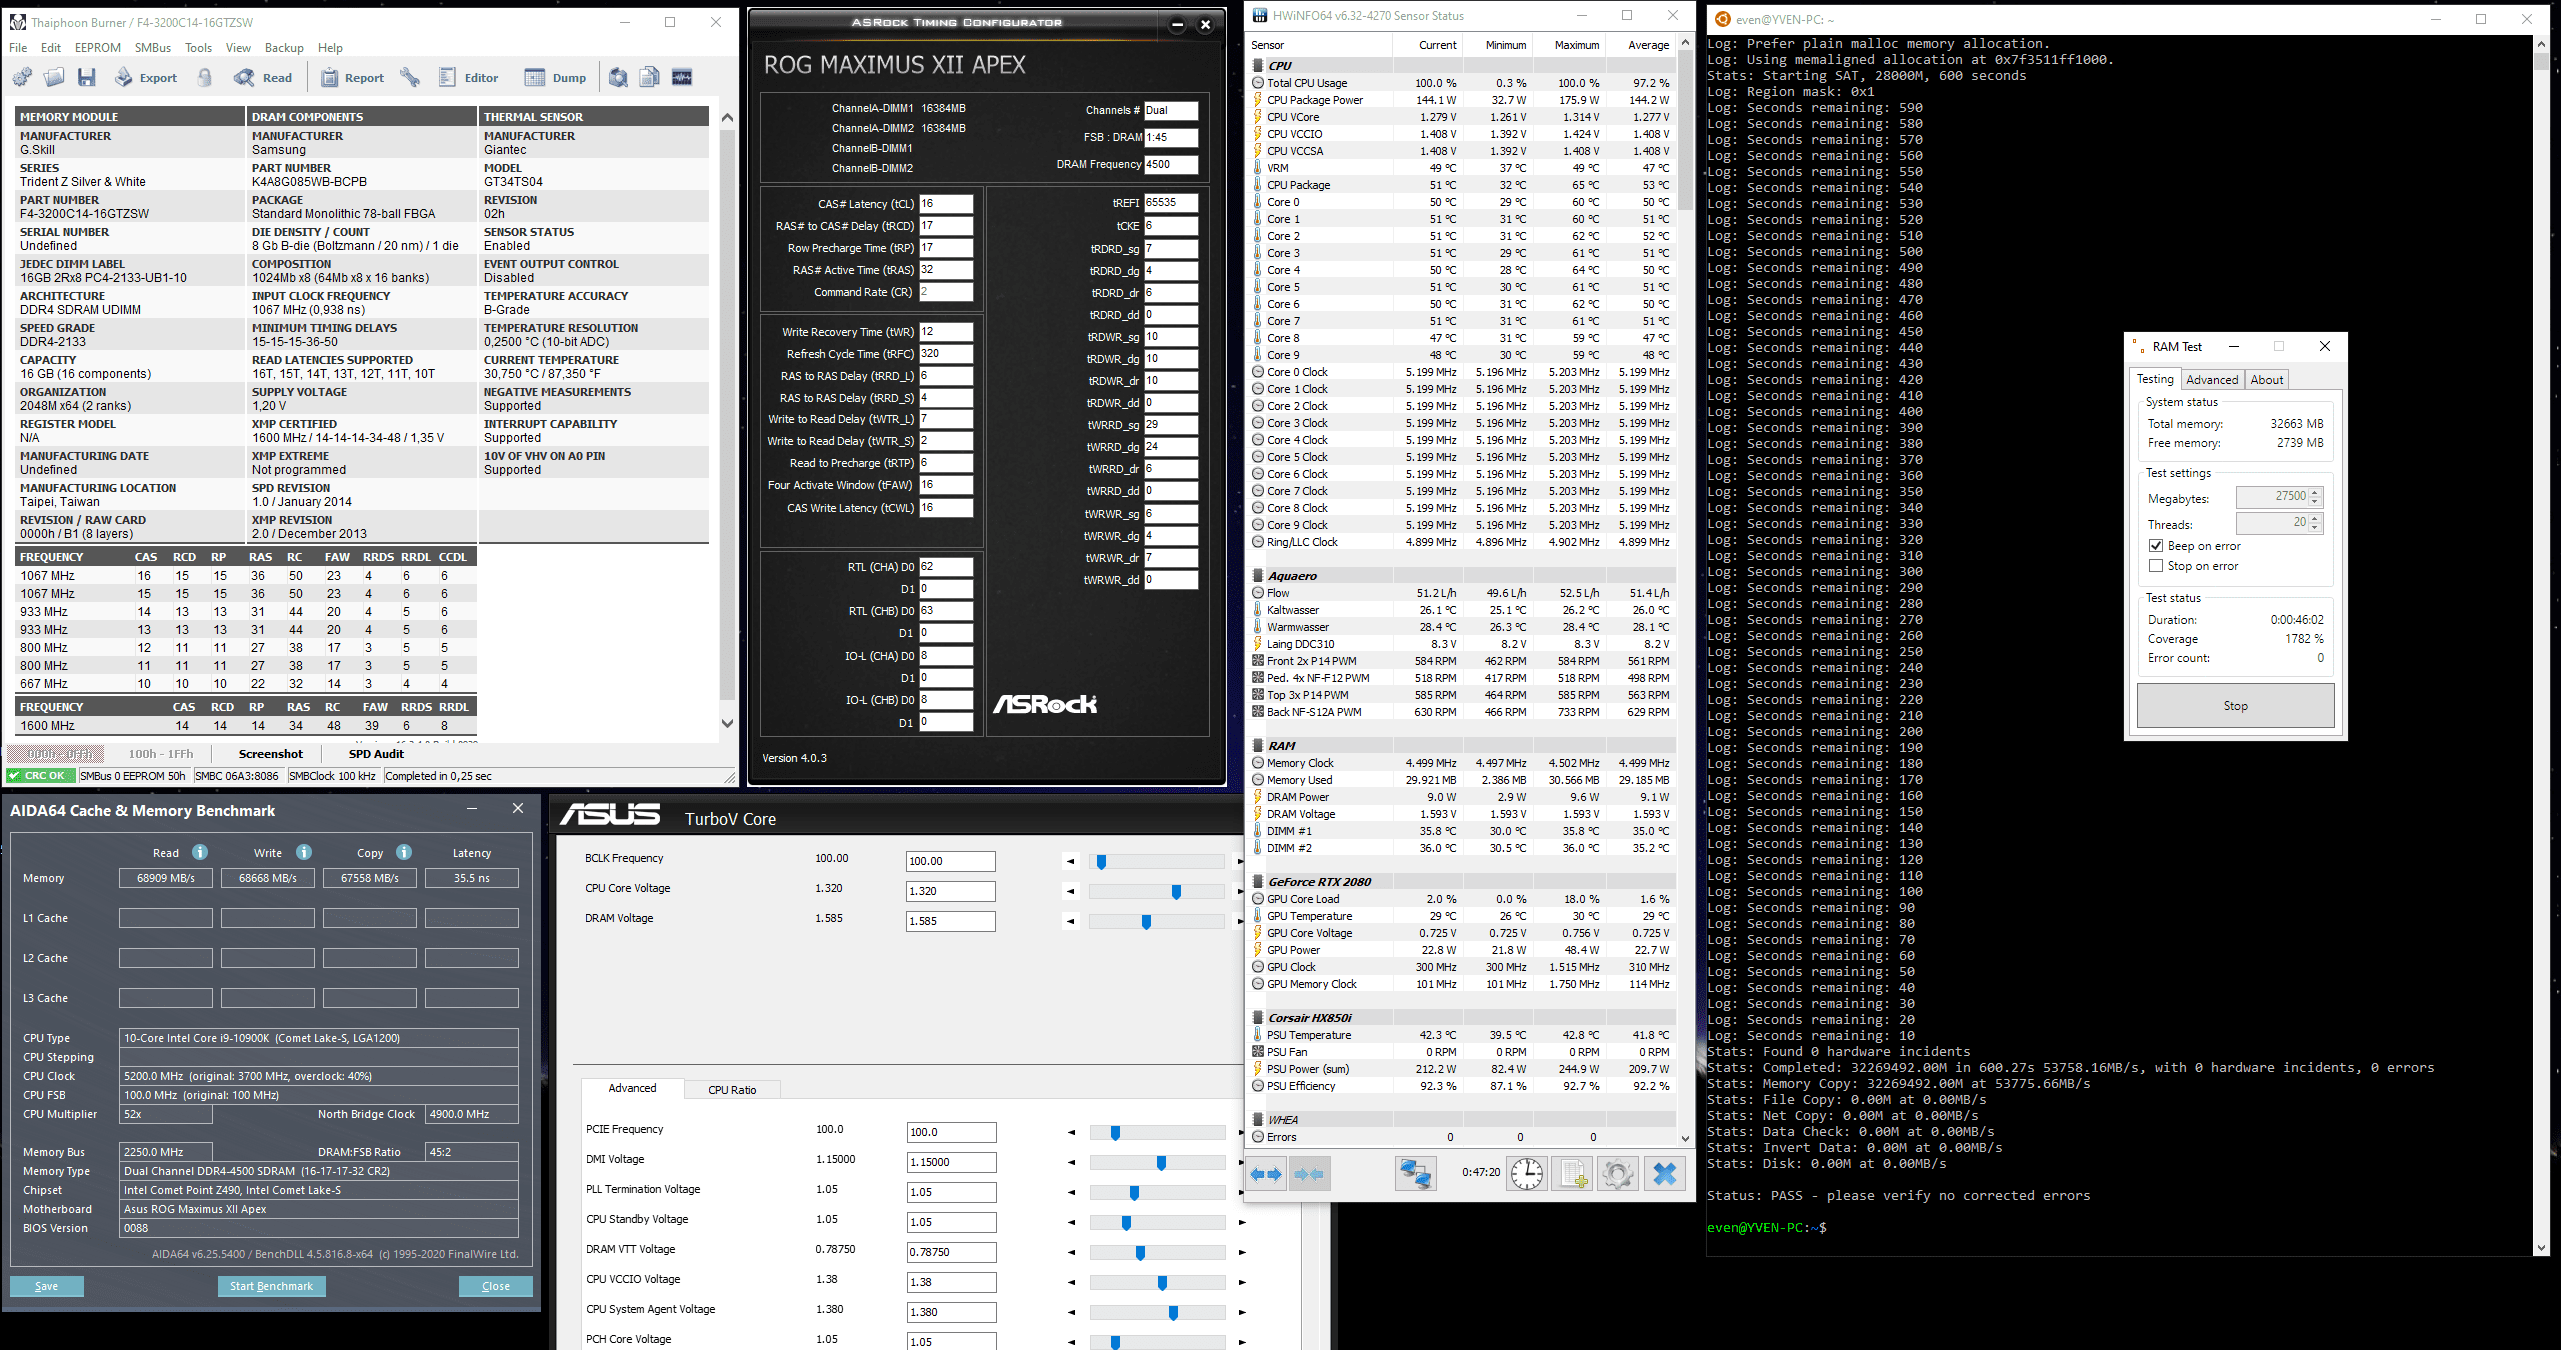Click the Write info icon in AIDA64 benchmark

pos(304,852)
